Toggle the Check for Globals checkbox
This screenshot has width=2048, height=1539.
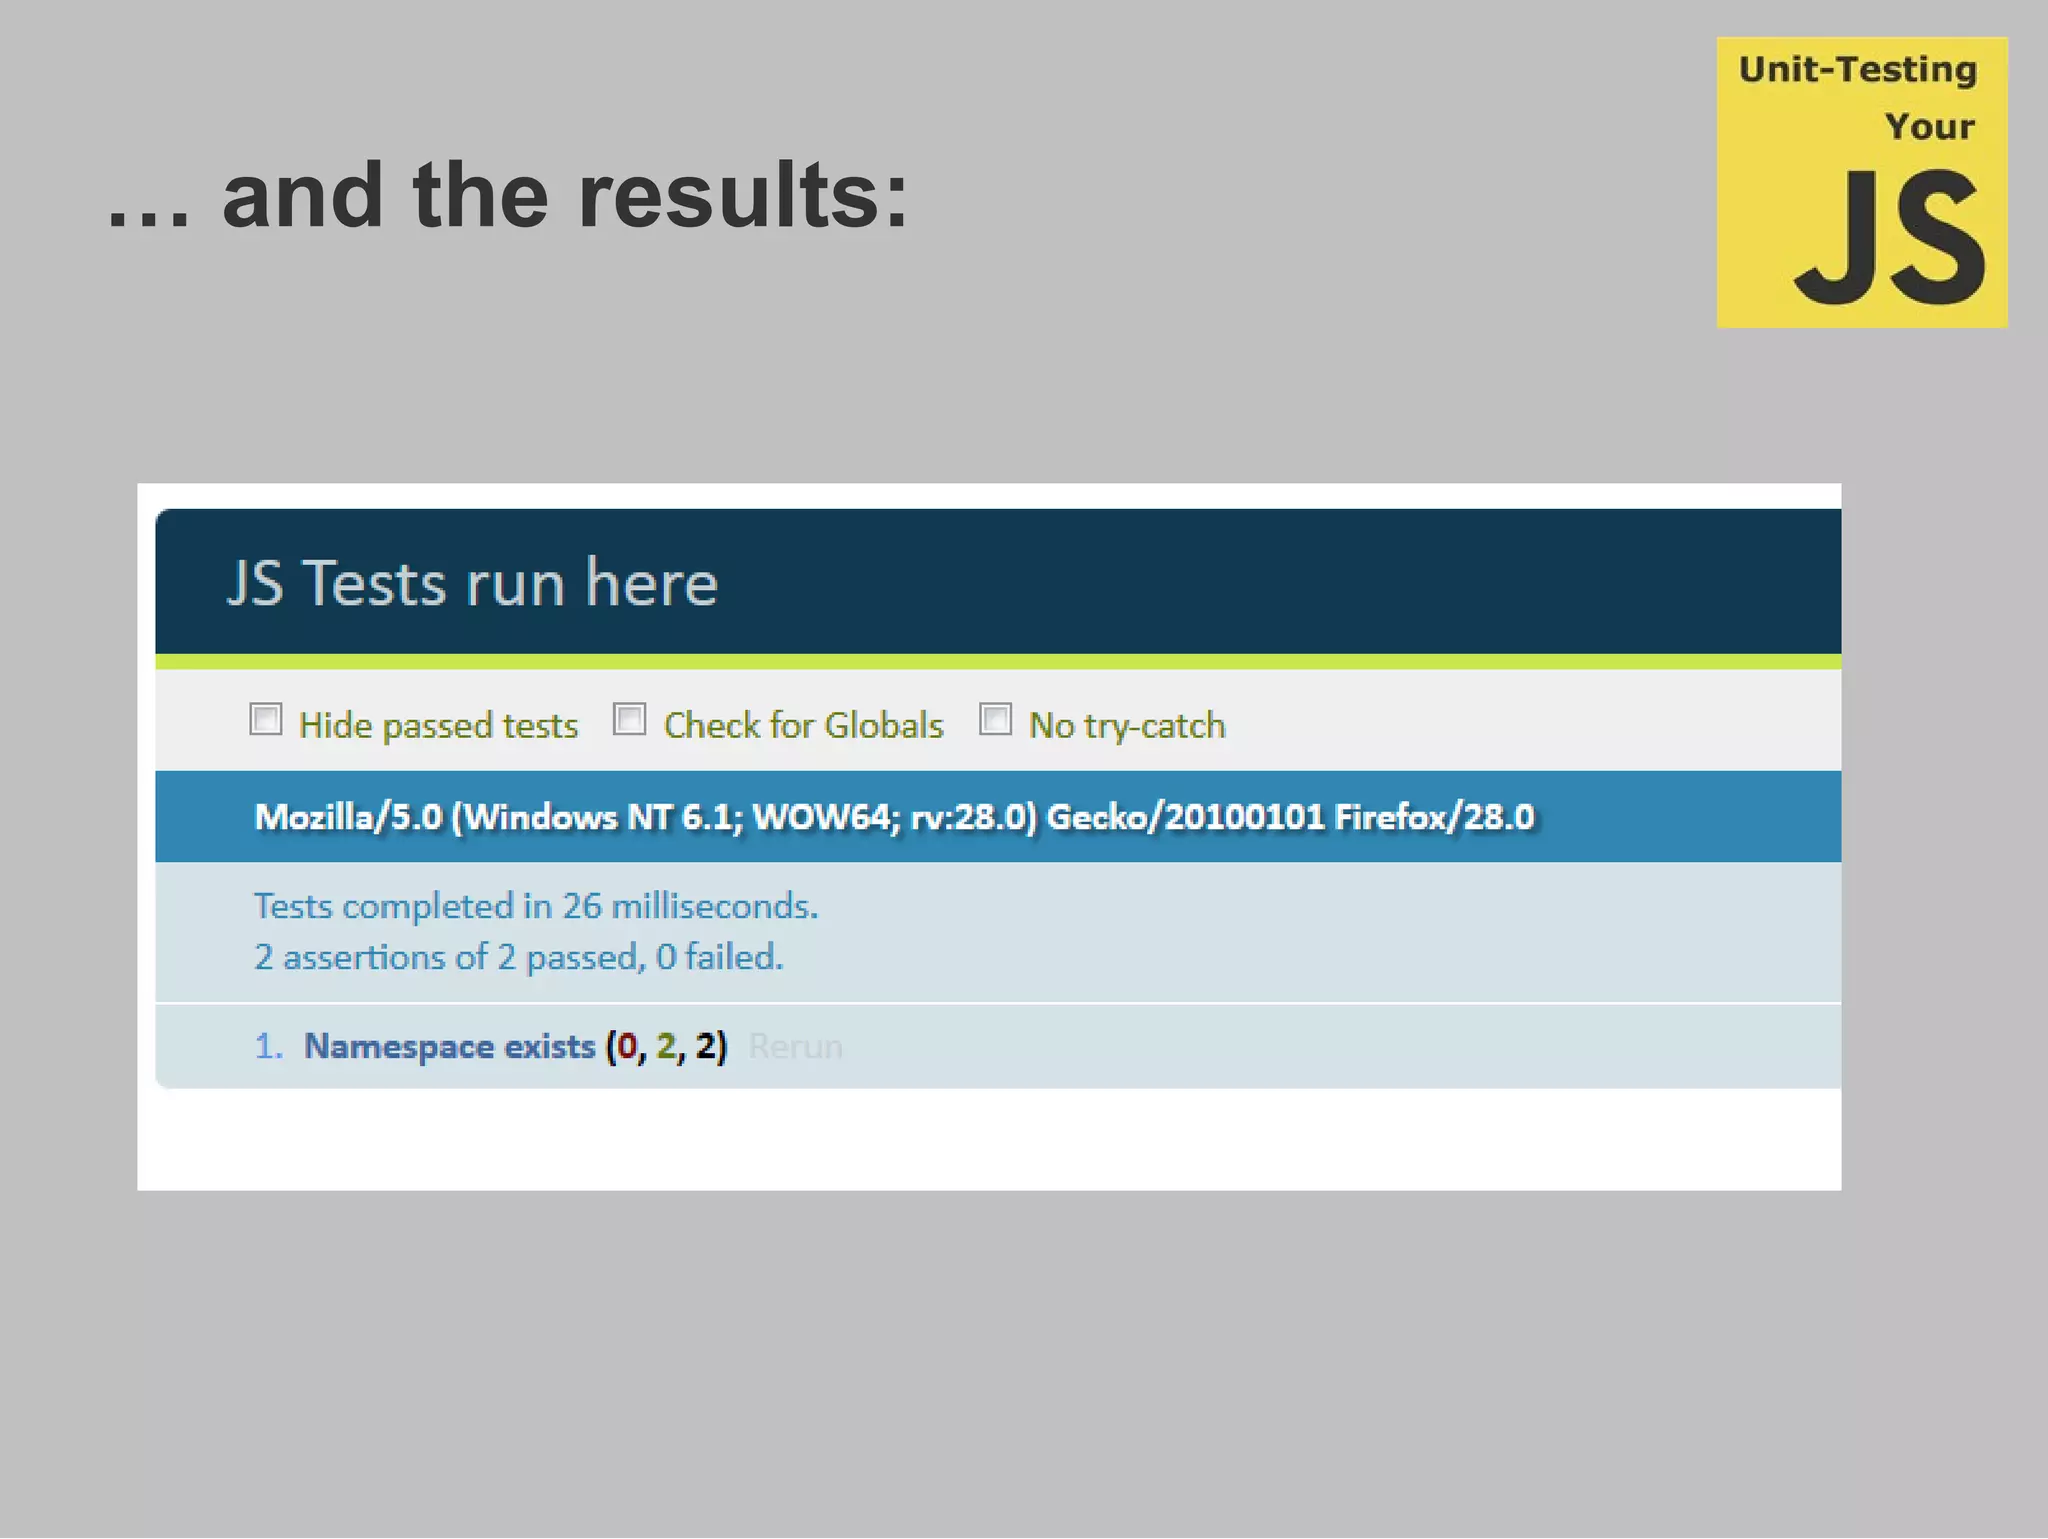629,719
